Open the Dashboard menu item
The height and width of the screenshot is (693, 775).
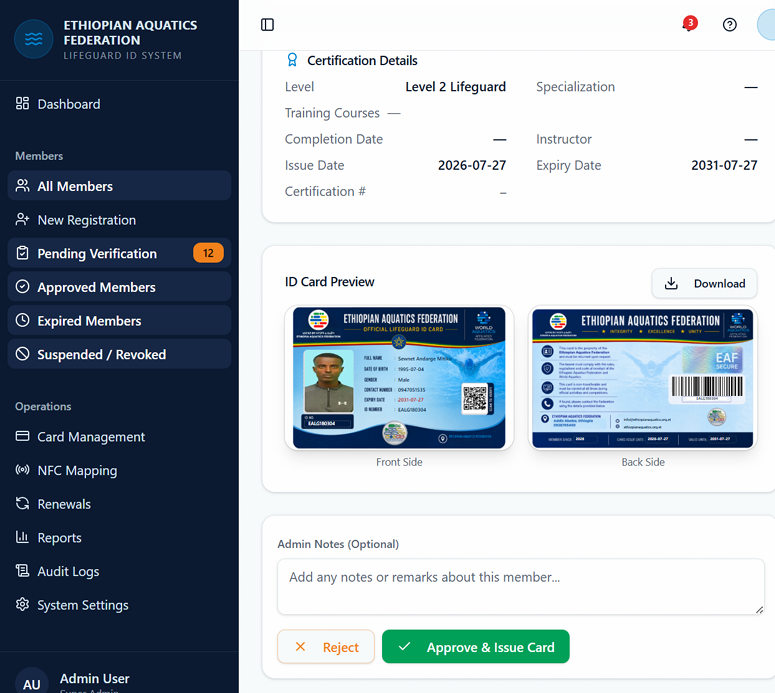point(119,104)
